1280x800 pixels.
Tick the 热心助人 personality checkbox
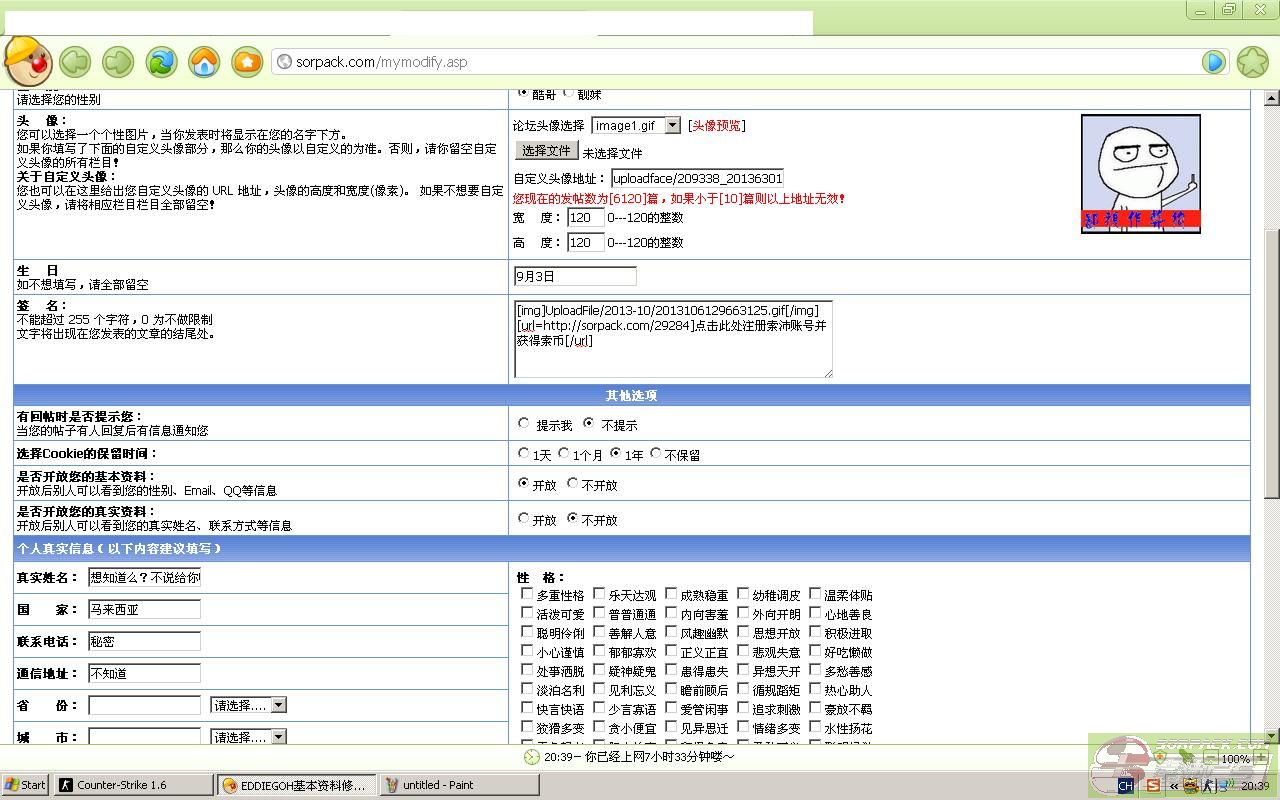pyautogui.click(x=815, y=689)
